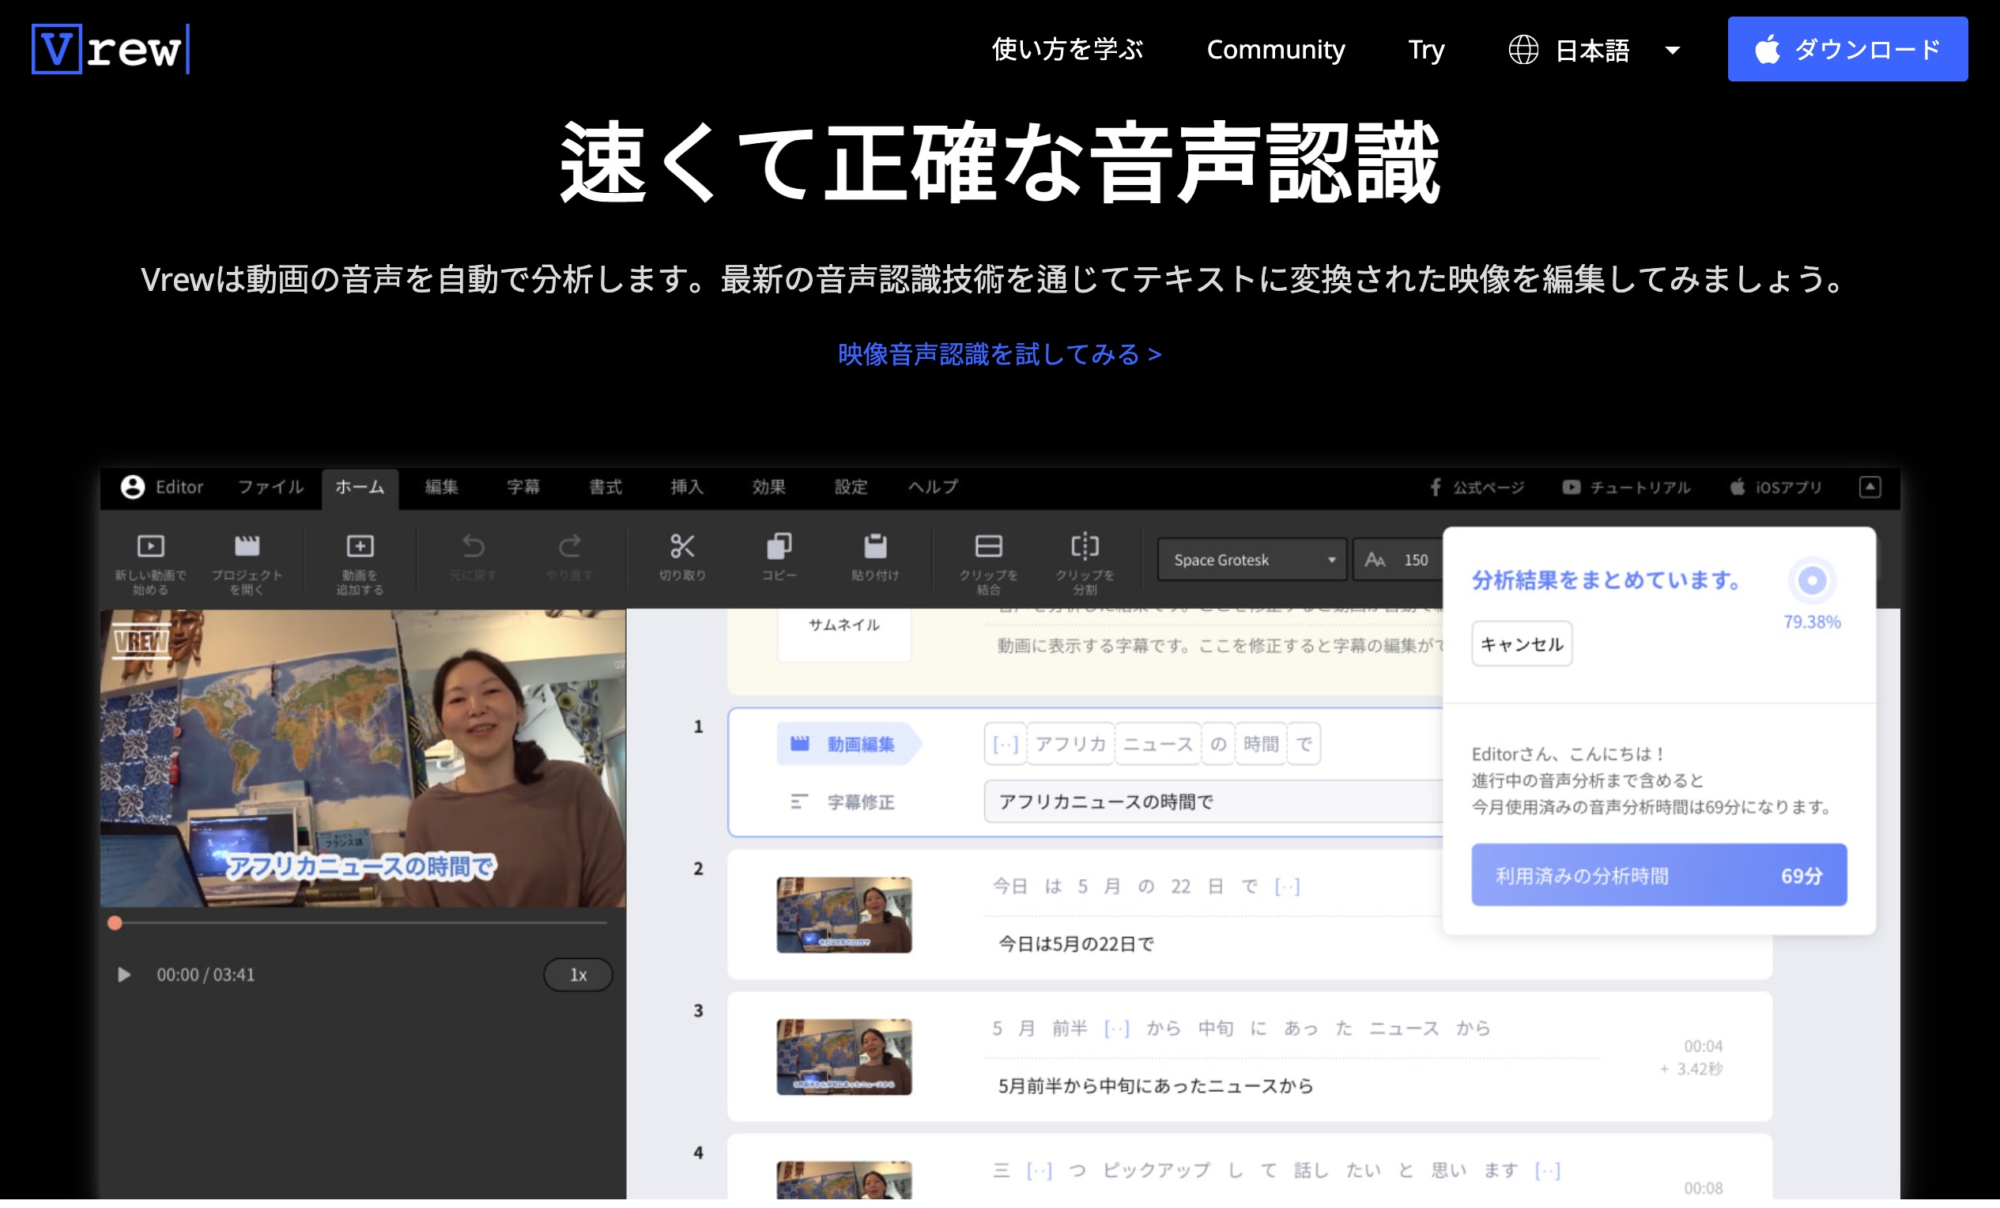2000x1208 pixels.
Task: Click the 79.38% progress spinner
Action: 1811,581
